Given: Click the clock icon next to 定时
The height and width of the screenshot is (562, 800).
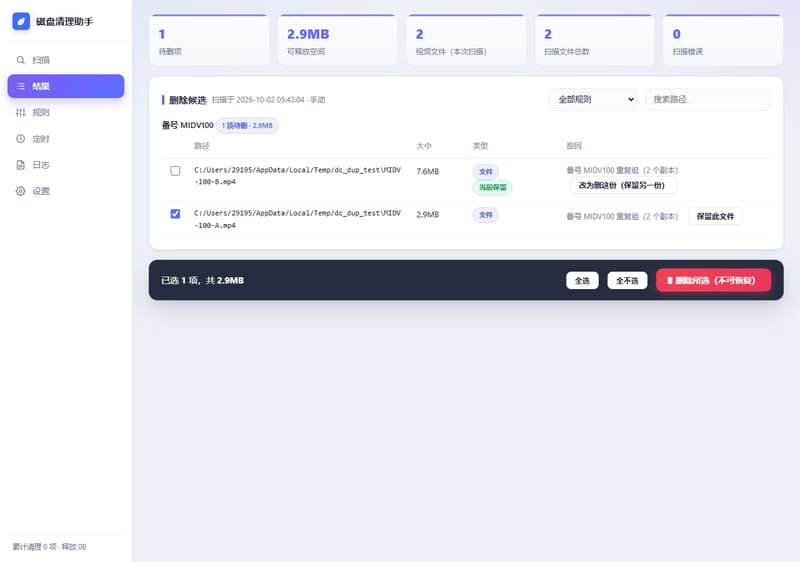Looking at the screenshot, I should coord(20,139).
